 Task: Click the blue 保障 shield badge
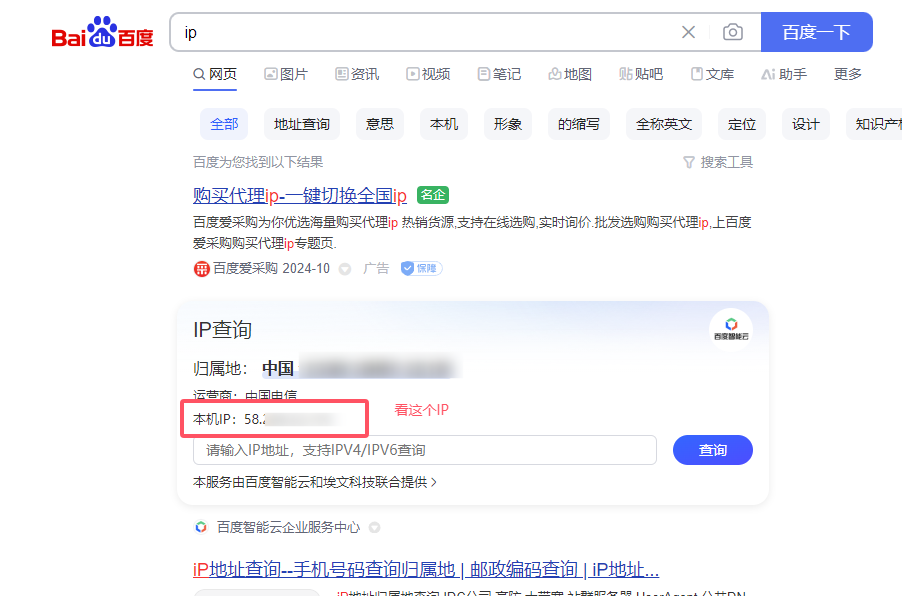pos(422,269)
